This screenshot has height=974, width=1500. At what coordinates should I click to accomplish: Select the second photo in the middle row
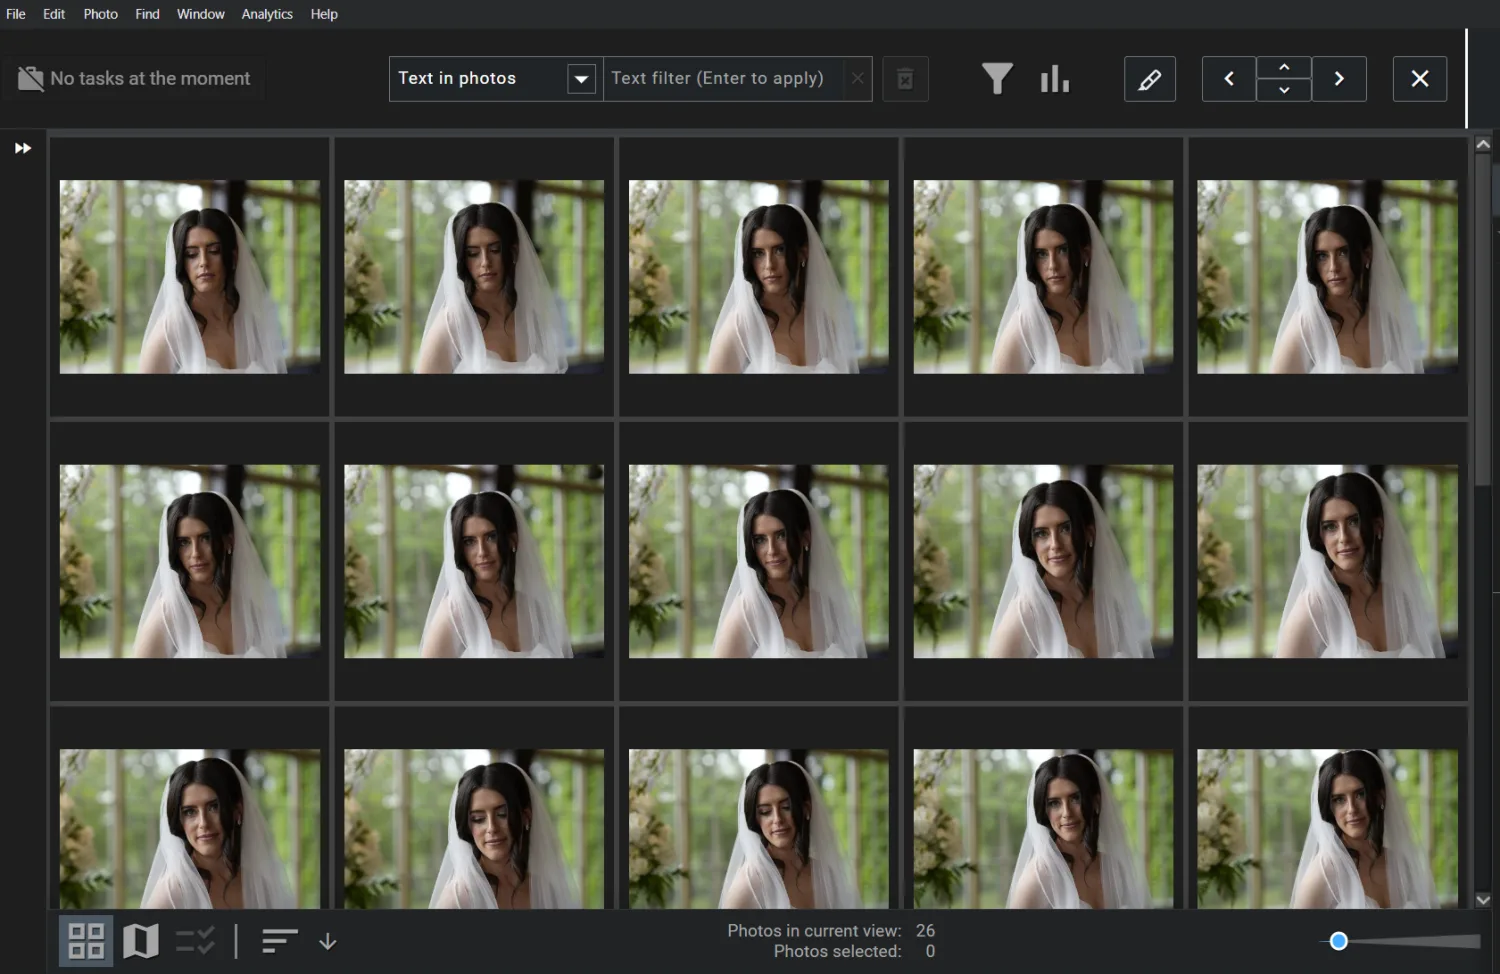click(474, 561)
